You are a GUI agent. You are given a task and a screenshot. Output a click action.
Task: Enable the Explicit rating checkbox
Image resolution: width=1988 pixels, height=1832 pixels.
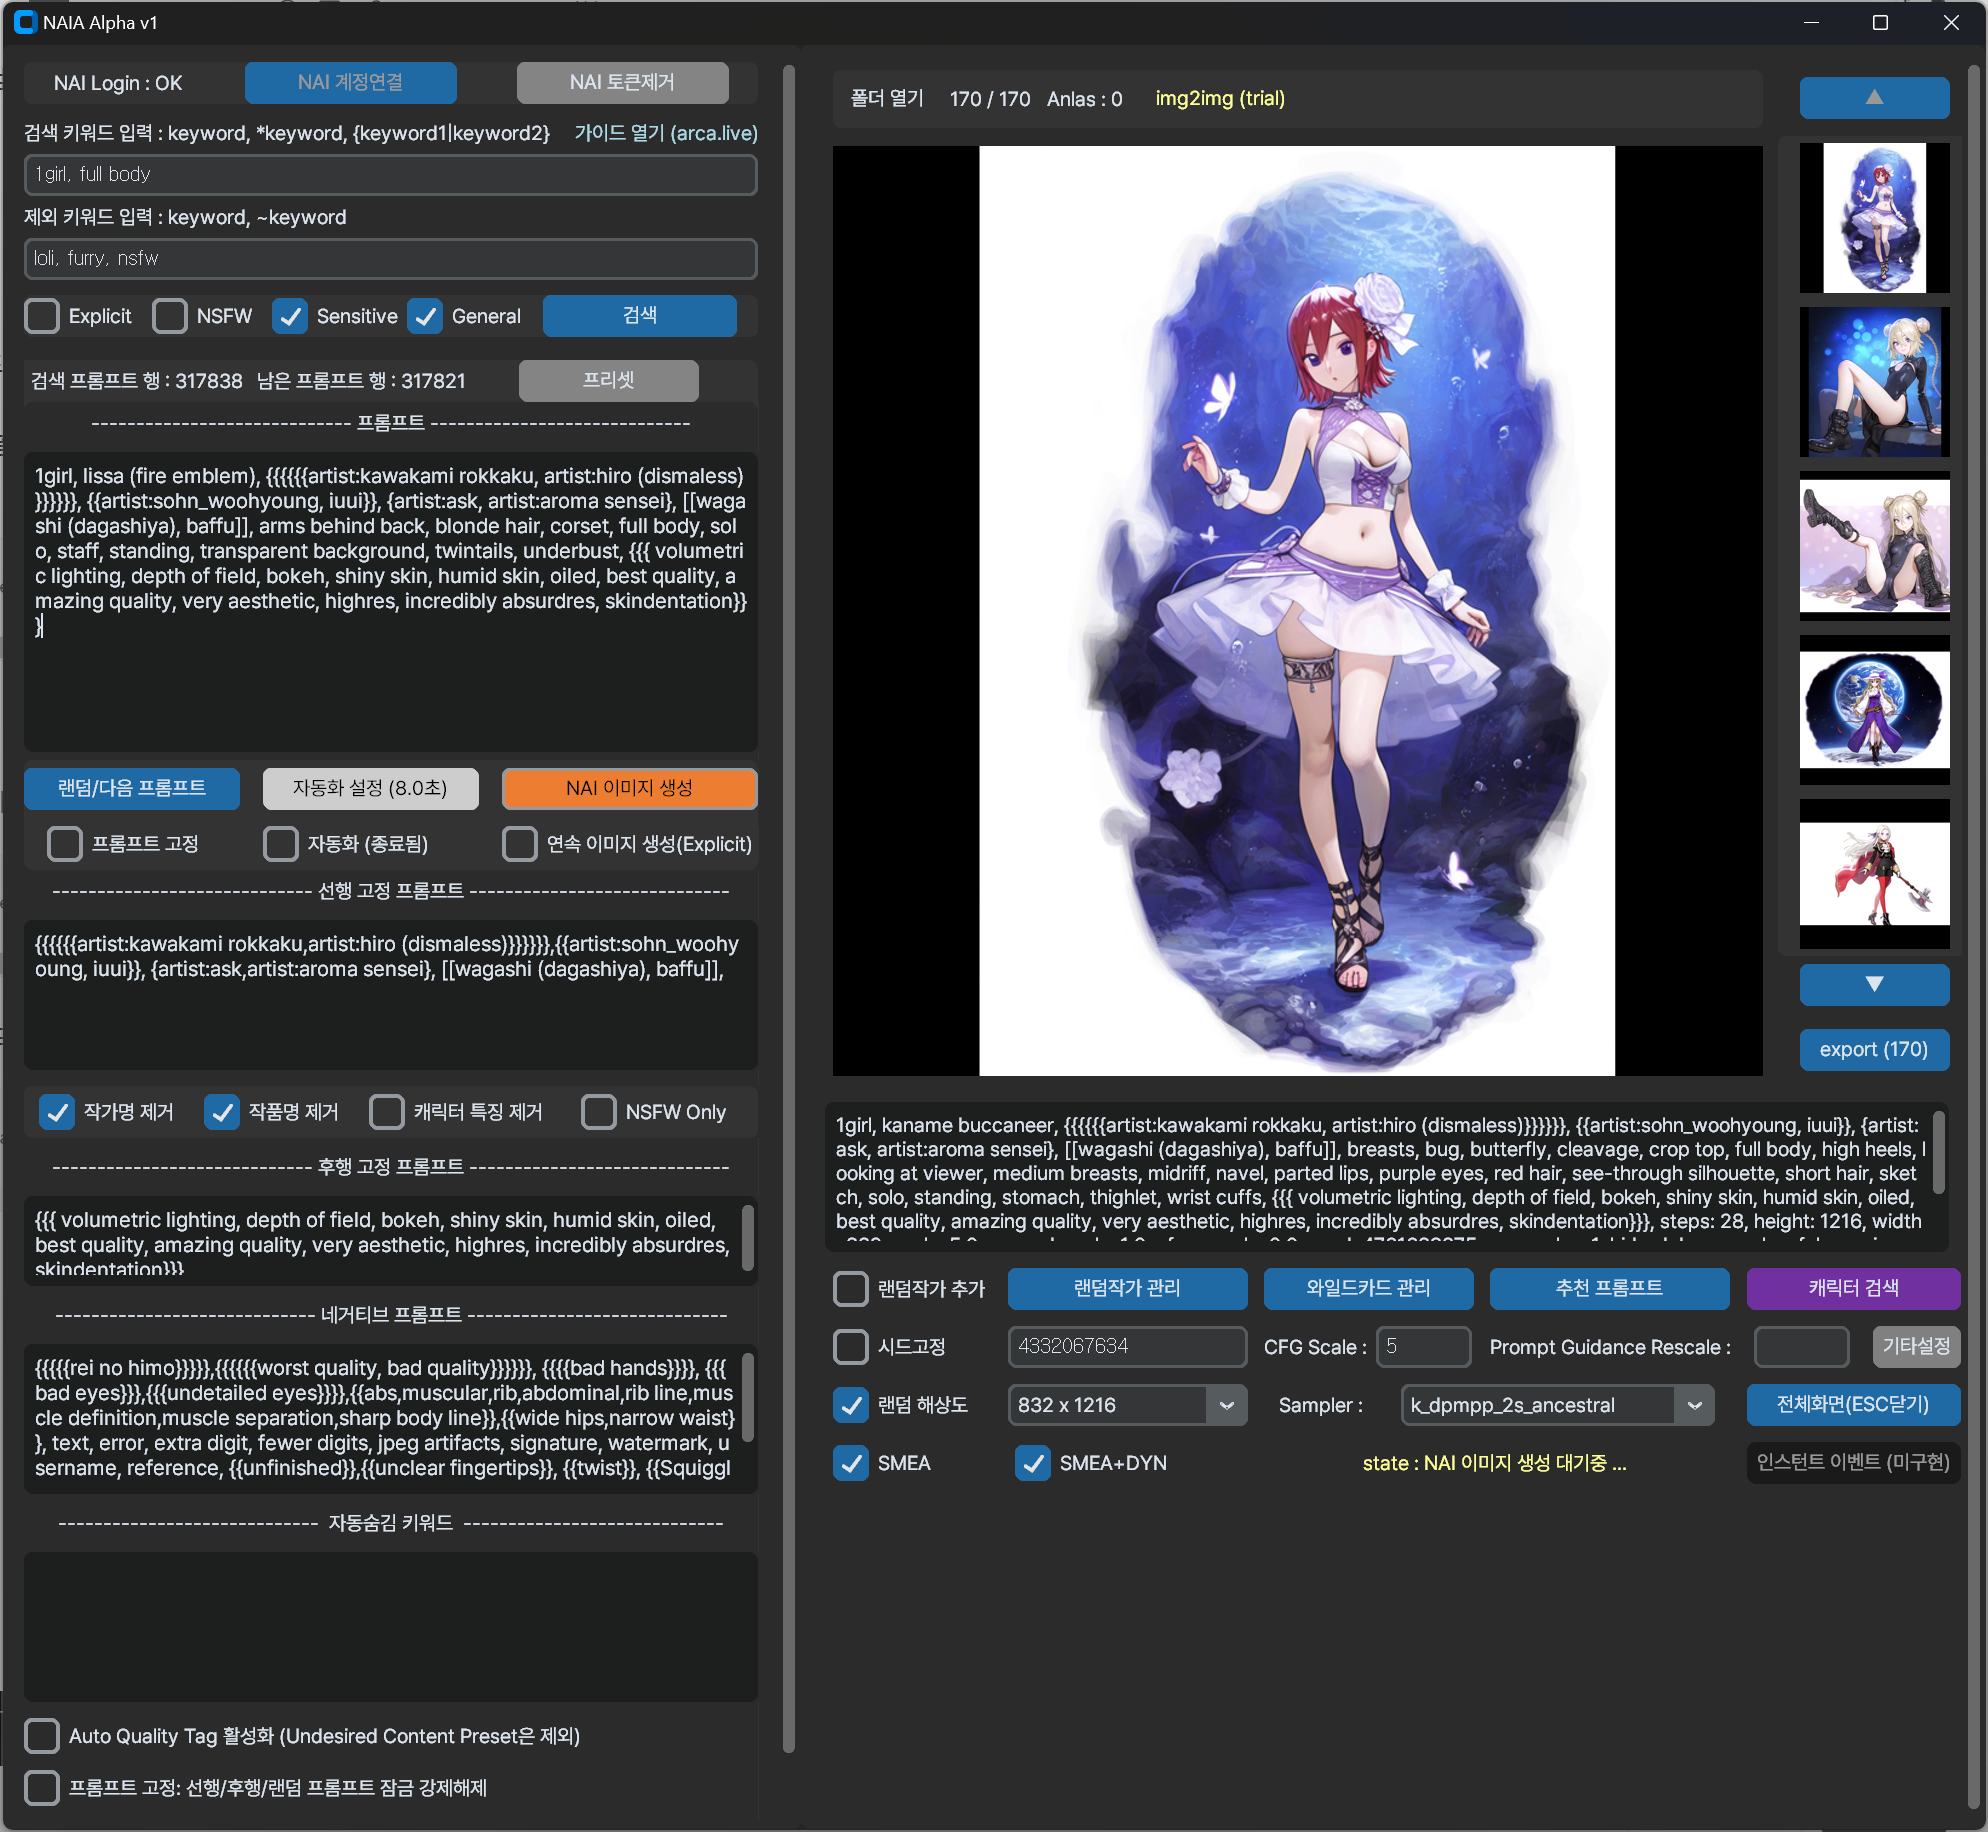[43, 316]
